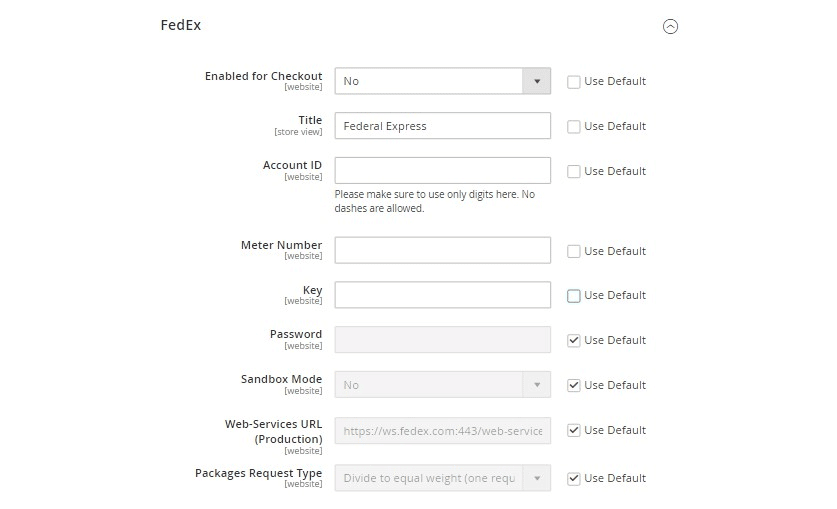
Task: Click the FedEx section heading
Action: (x=181, y=25)
